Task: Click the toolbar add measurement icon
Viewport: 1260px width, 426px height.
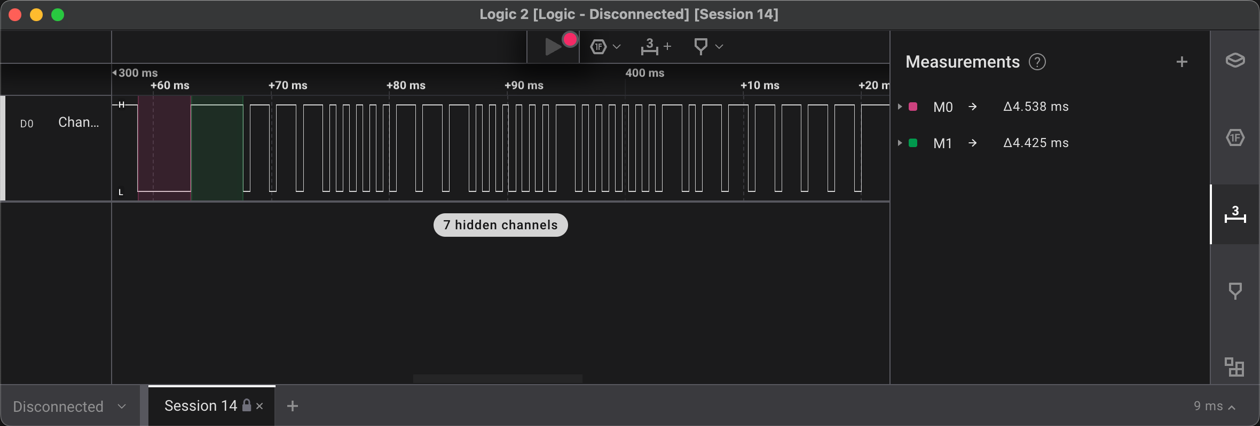Action: tap(655, 46)
